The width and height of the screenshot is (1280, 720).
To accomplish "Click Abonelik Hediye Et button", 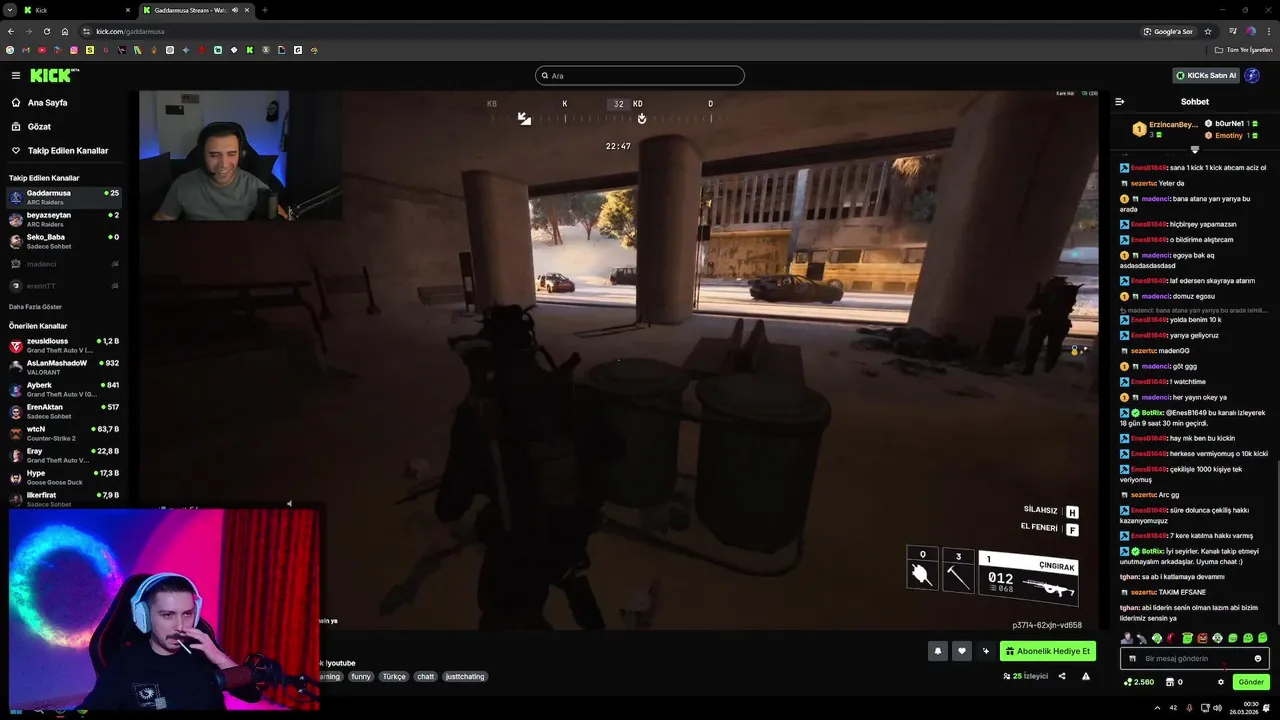I will click(x=1048, y=651).
